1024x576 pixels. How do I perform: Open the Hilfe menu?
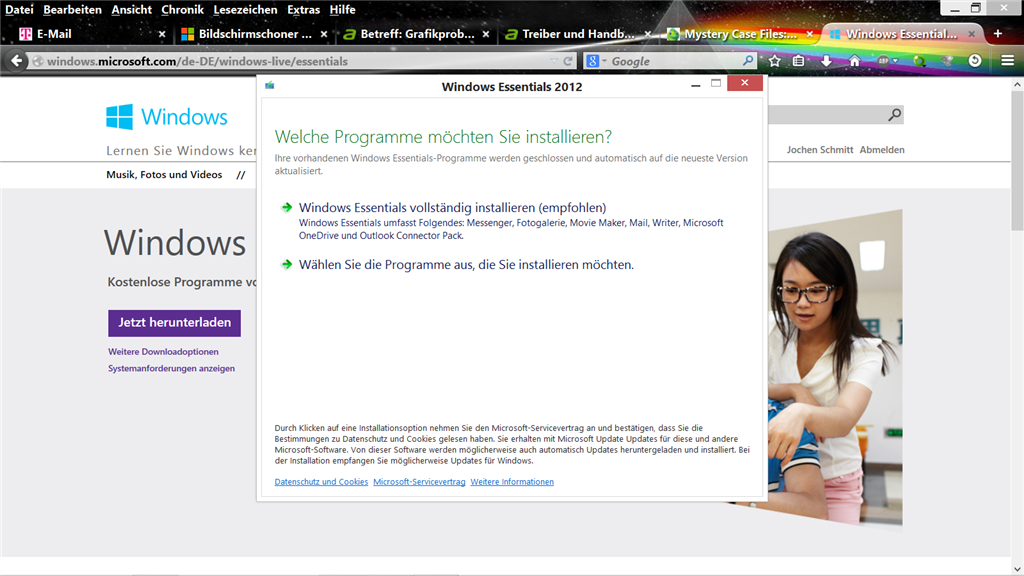[x=342, y=10]
